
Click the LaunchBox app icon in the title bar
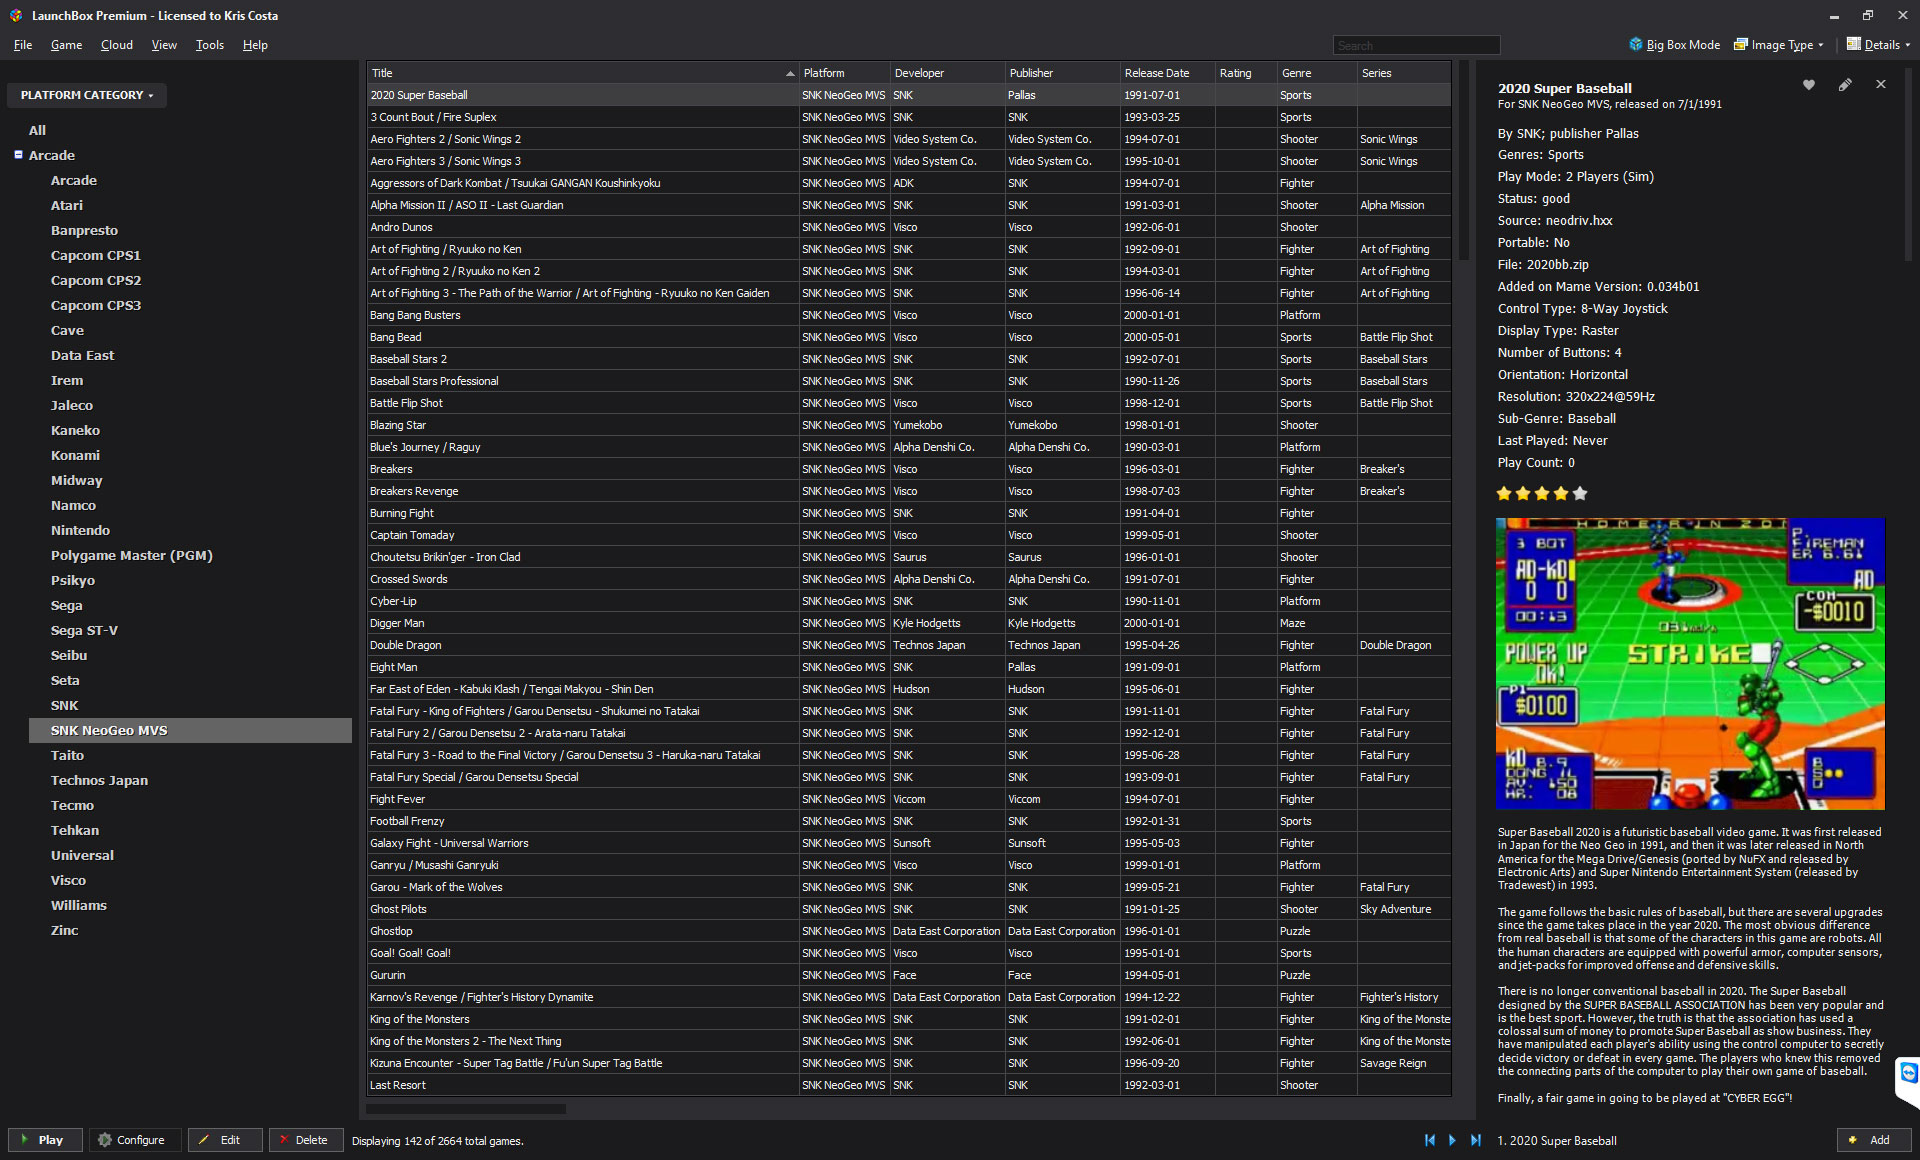(16, 15)
